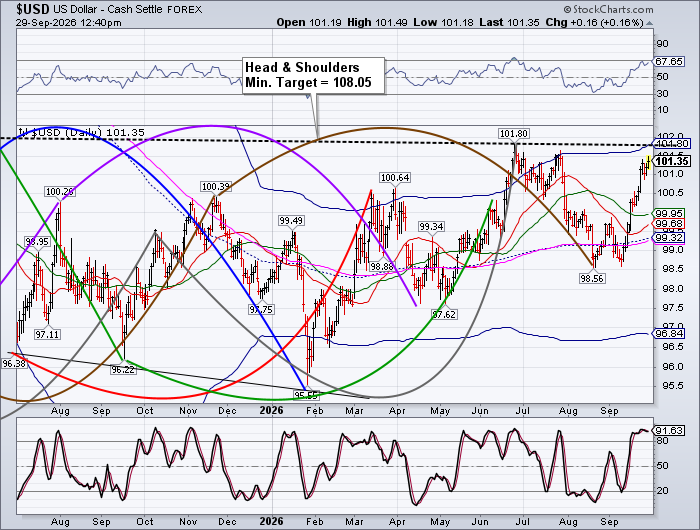Viewport: 700px width, 530px height.
Task: Click the green moving average tag 99.95
Action: (x=669, y=213)
